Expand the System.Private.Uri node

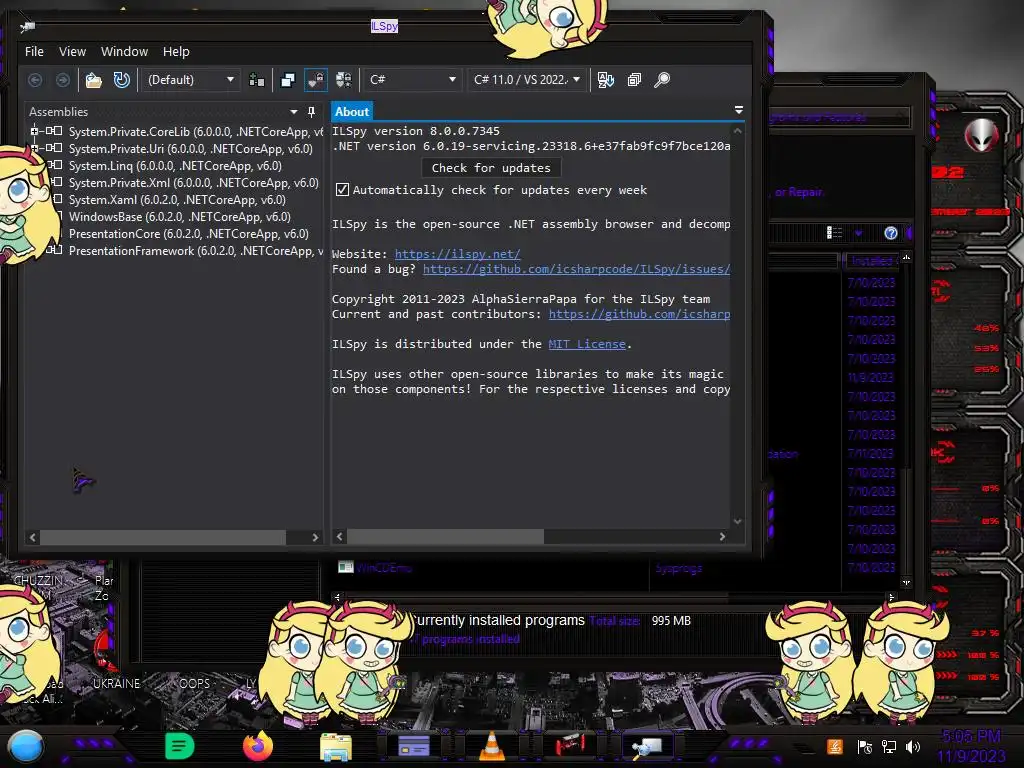pyautogui.click(x=34, y=148)
